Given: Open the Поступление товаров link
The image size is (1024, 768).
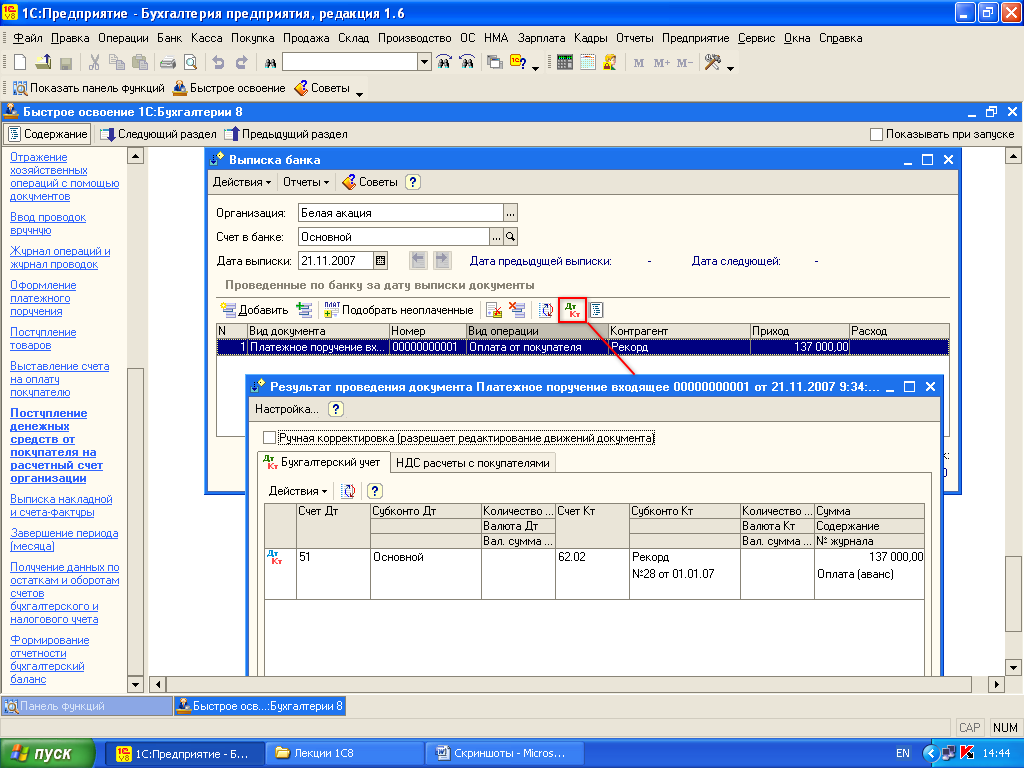Looking at the screenshot, I should [42, 338].
